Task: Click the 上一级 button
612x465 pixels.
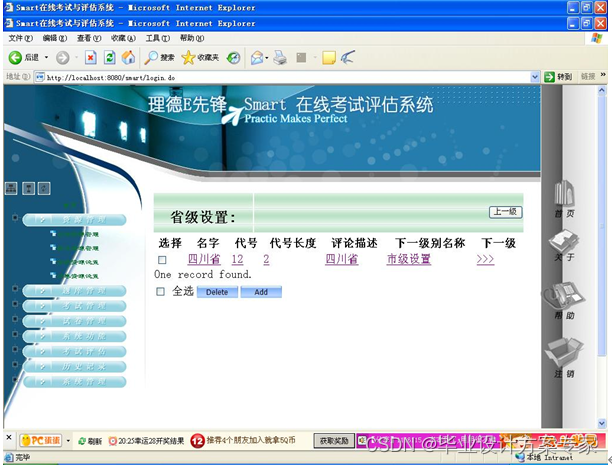Action: pyautogui.click(x=505, y=212)
